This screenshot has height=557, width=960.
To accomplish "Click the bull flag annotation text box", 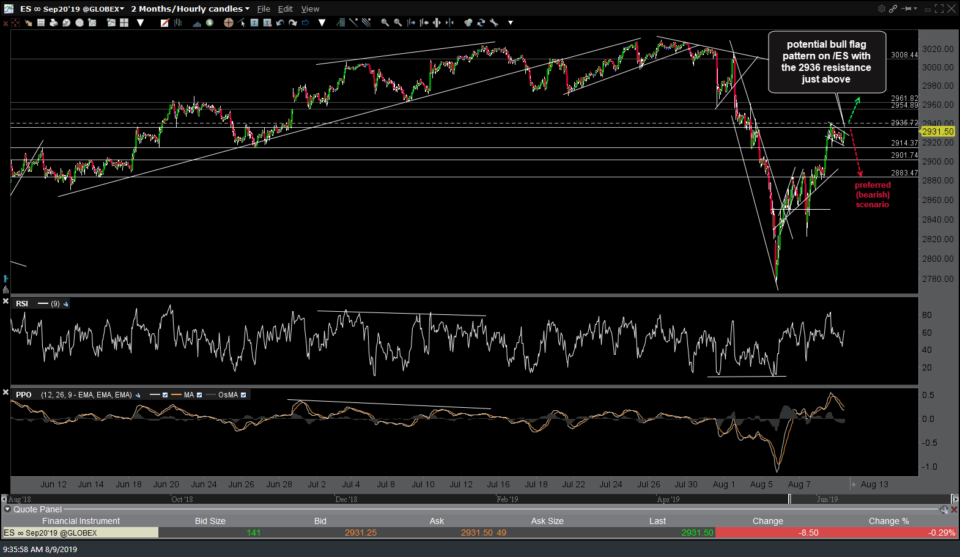I will pos(827,62).
